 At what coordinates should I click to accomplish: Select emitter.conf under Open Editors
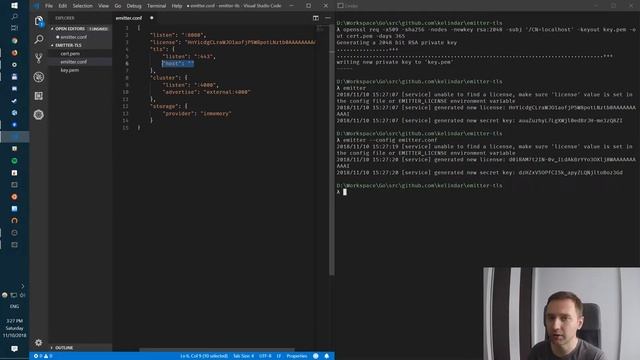[x=73, y=37]
